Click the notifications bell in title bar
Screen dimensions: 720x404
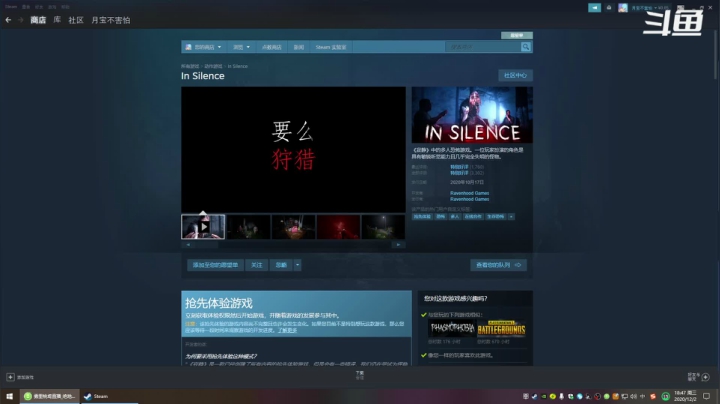pyautogui.click(x=609, y=8)
